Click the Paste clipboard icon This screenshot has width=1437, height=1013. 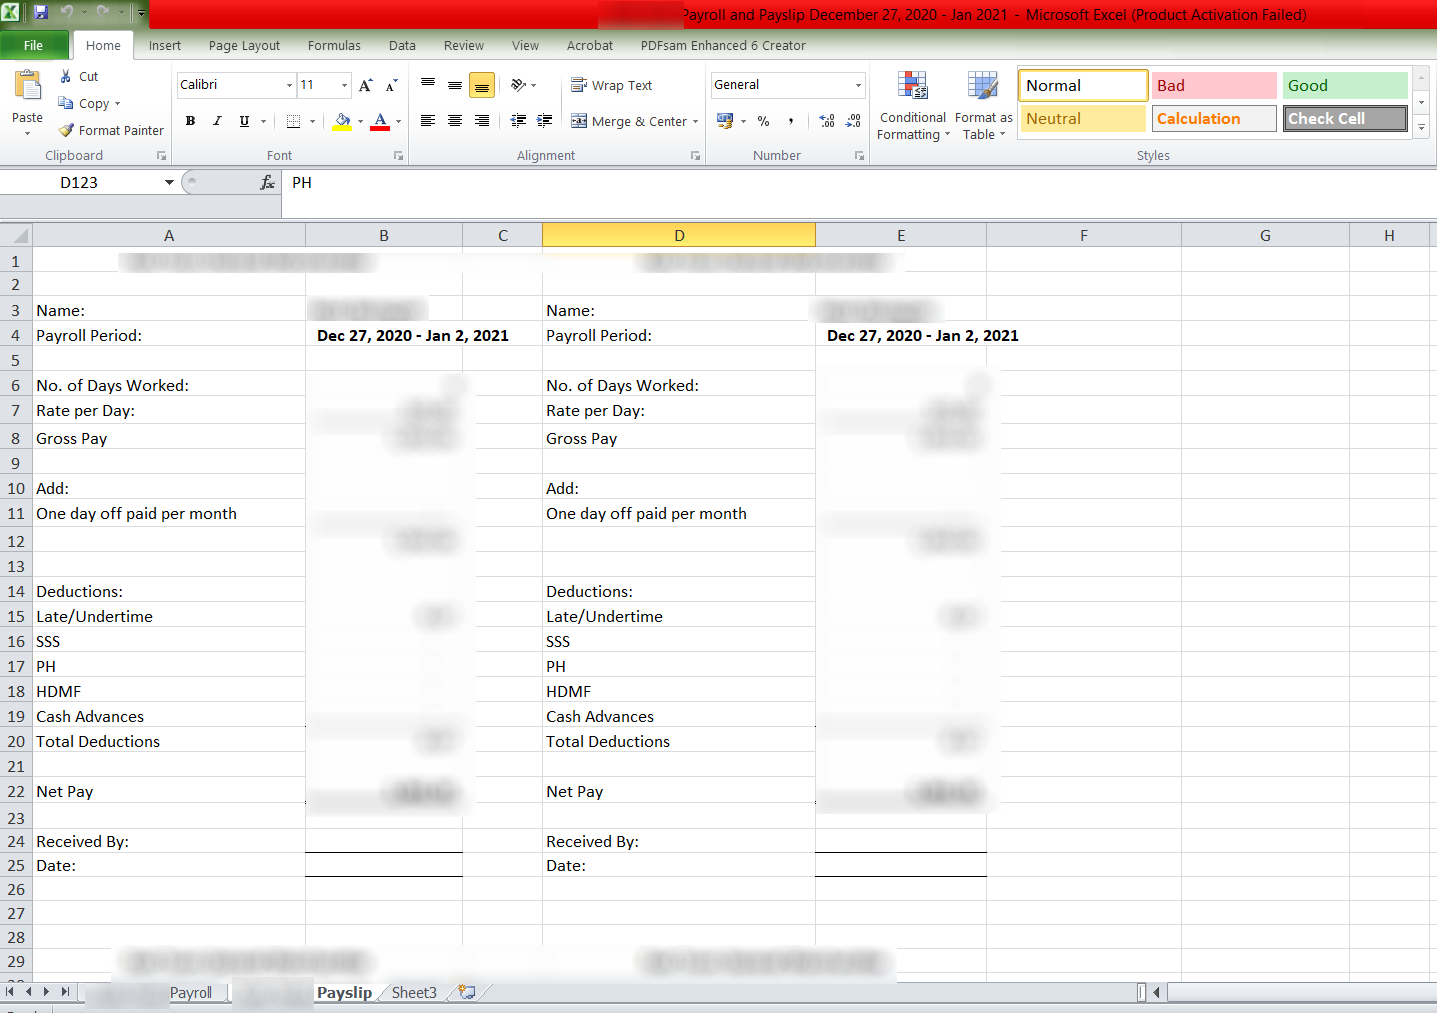[28, 87]
